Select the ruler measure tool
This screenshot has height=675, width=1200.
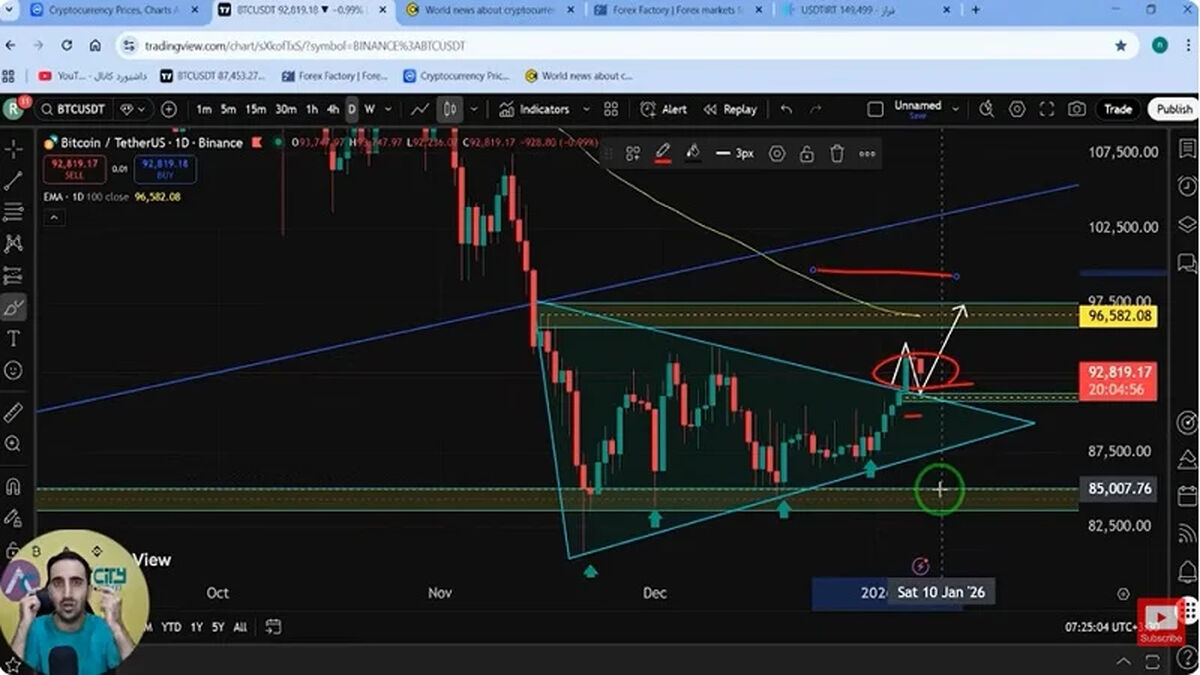coord(14,412)
